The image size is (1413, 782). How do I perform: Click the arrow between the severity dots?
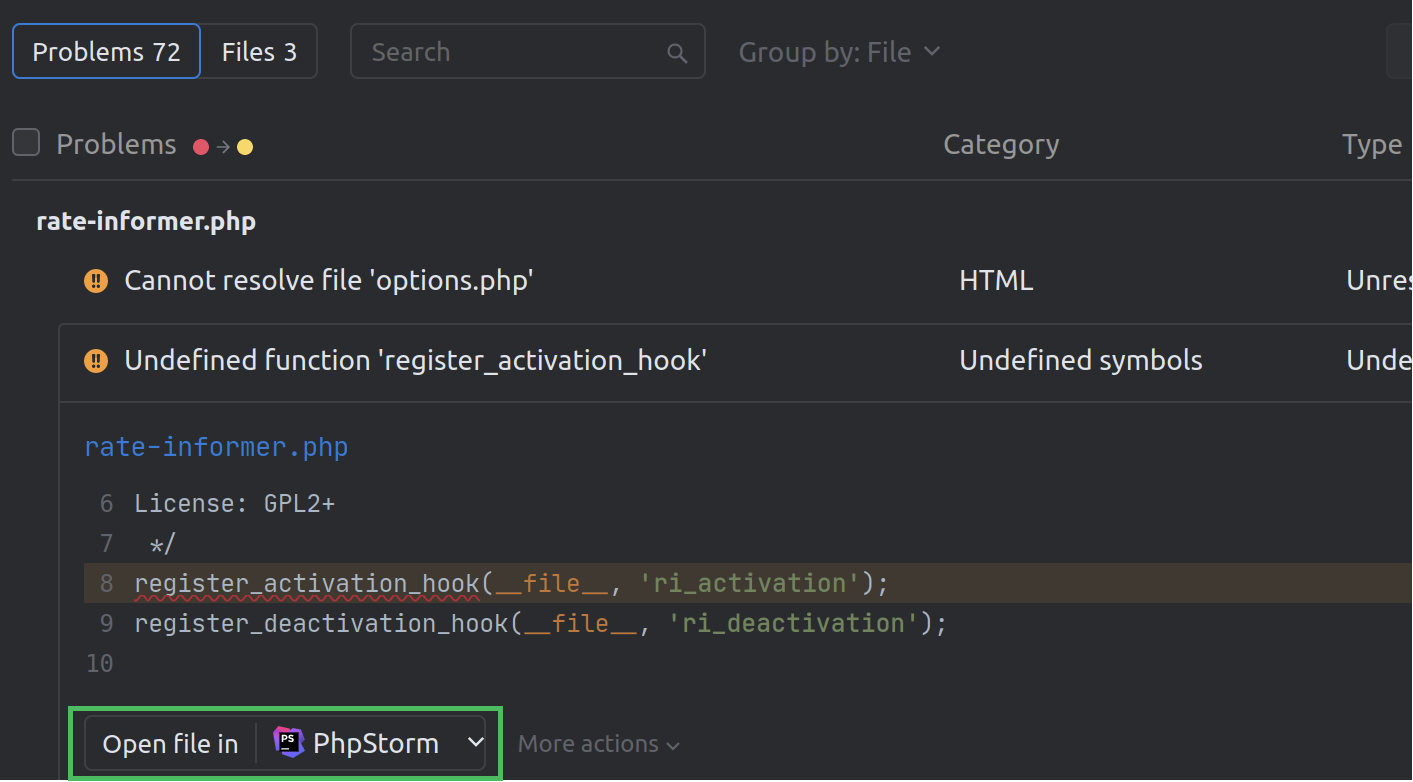pyautogui.click(x=222, y=145)
